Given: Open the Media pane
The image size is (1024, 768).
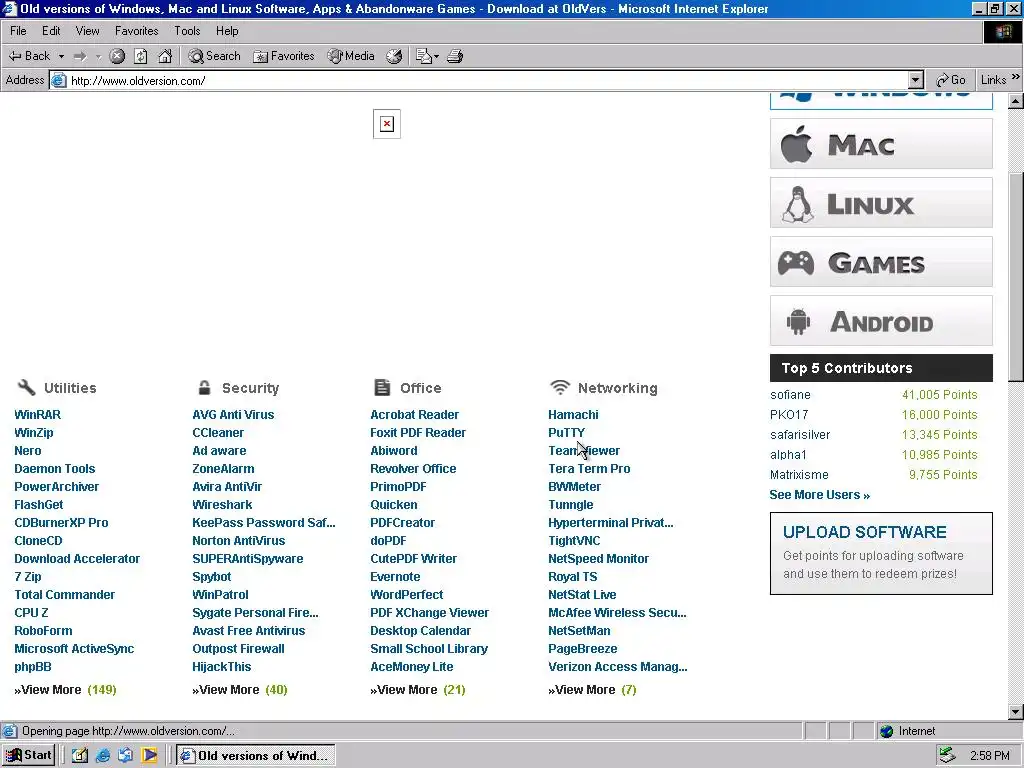Looking at the screenshot, I should [351, 56].
